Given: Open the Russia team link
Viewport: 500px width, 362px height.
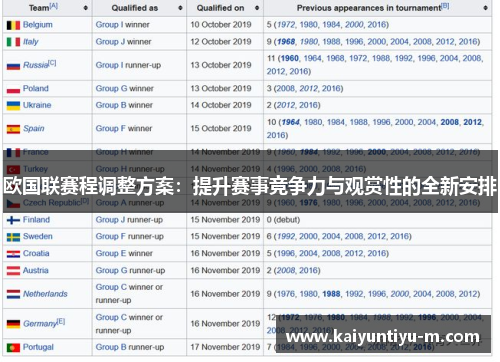Looking at the screenshot, I should (x=36, y=65).
